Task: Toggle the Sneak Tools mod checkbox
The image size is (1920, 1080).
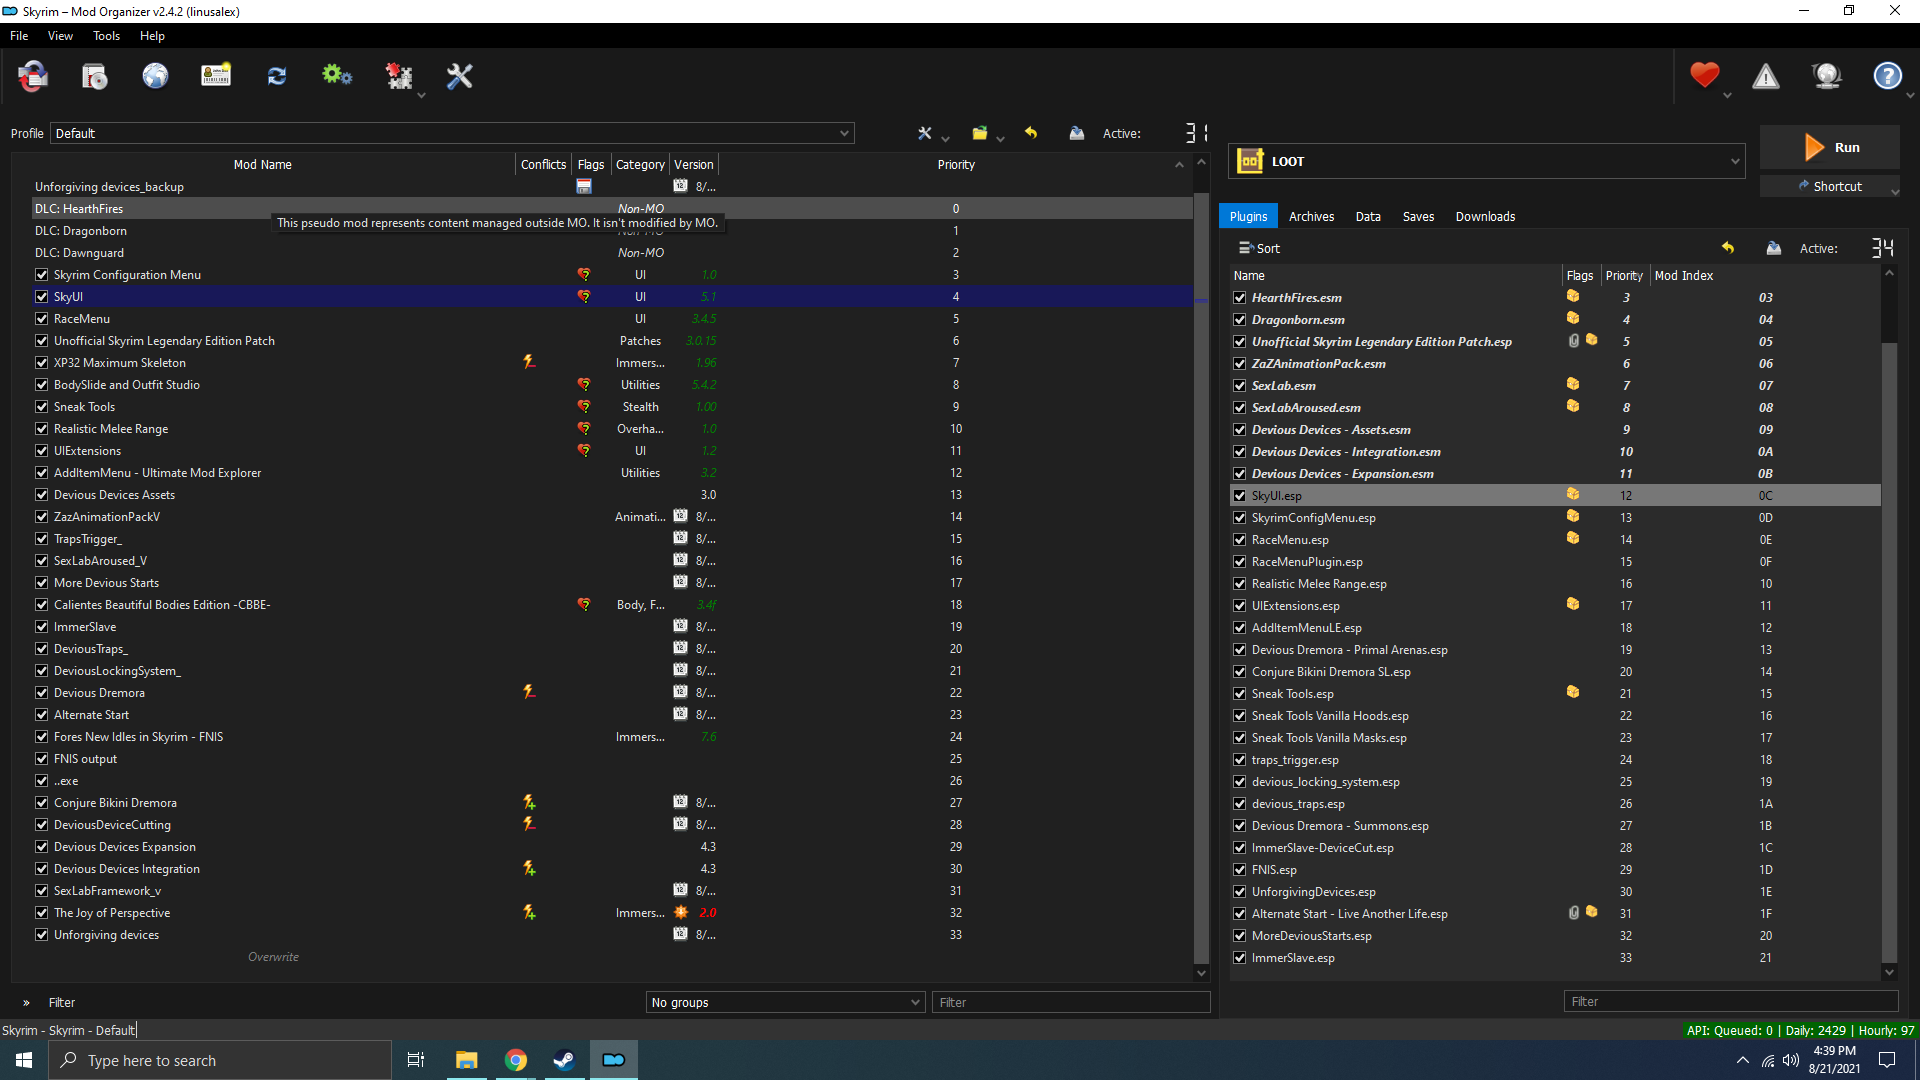Action: (x=42, y=407)
